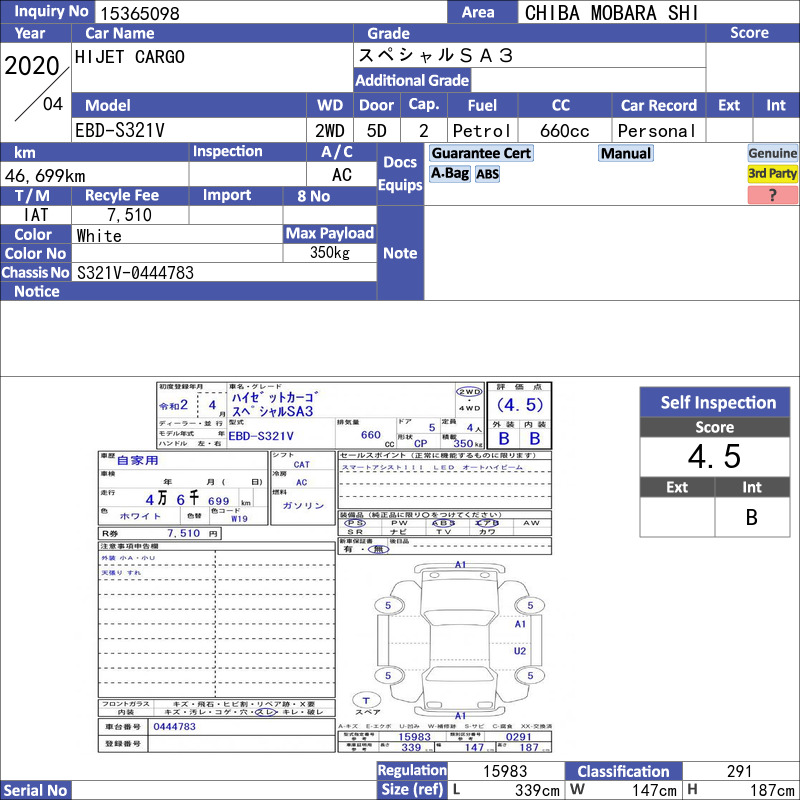Click Classification value 291
The height and width of the screenshot is (800, 800).
point(739,771)
